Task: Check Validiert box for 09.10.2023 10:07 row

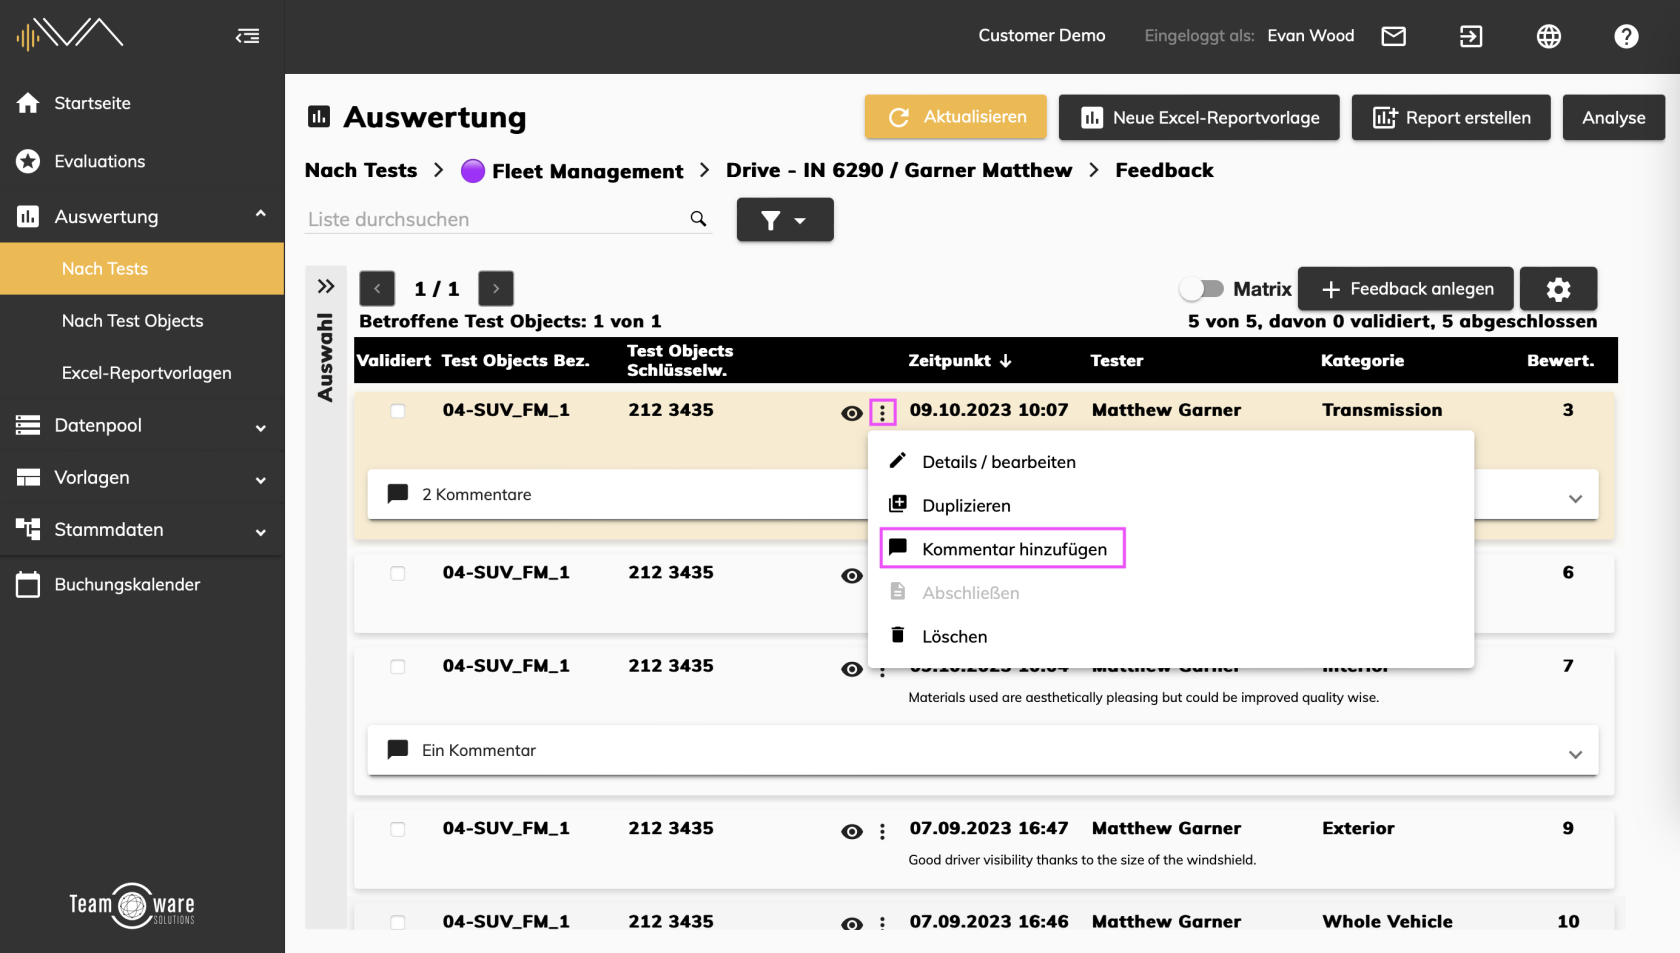Action: tap(398, 411)
